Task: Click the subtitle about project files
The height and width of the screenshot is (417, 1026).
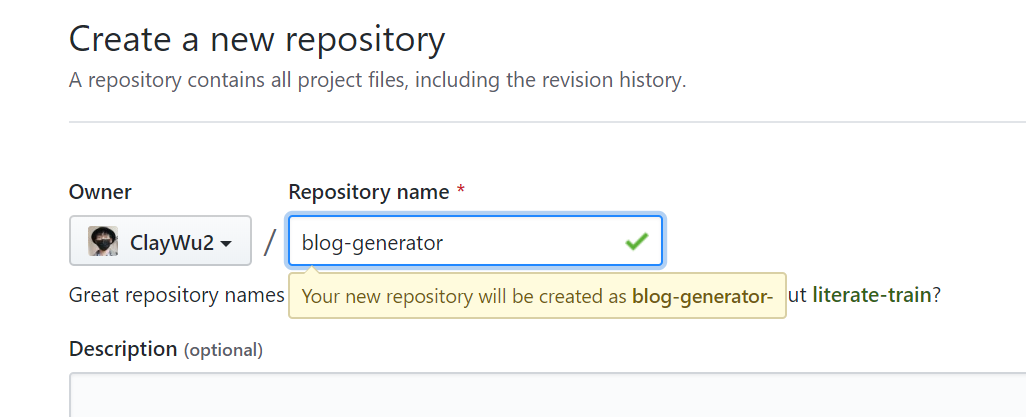Action: coord(377,80)
